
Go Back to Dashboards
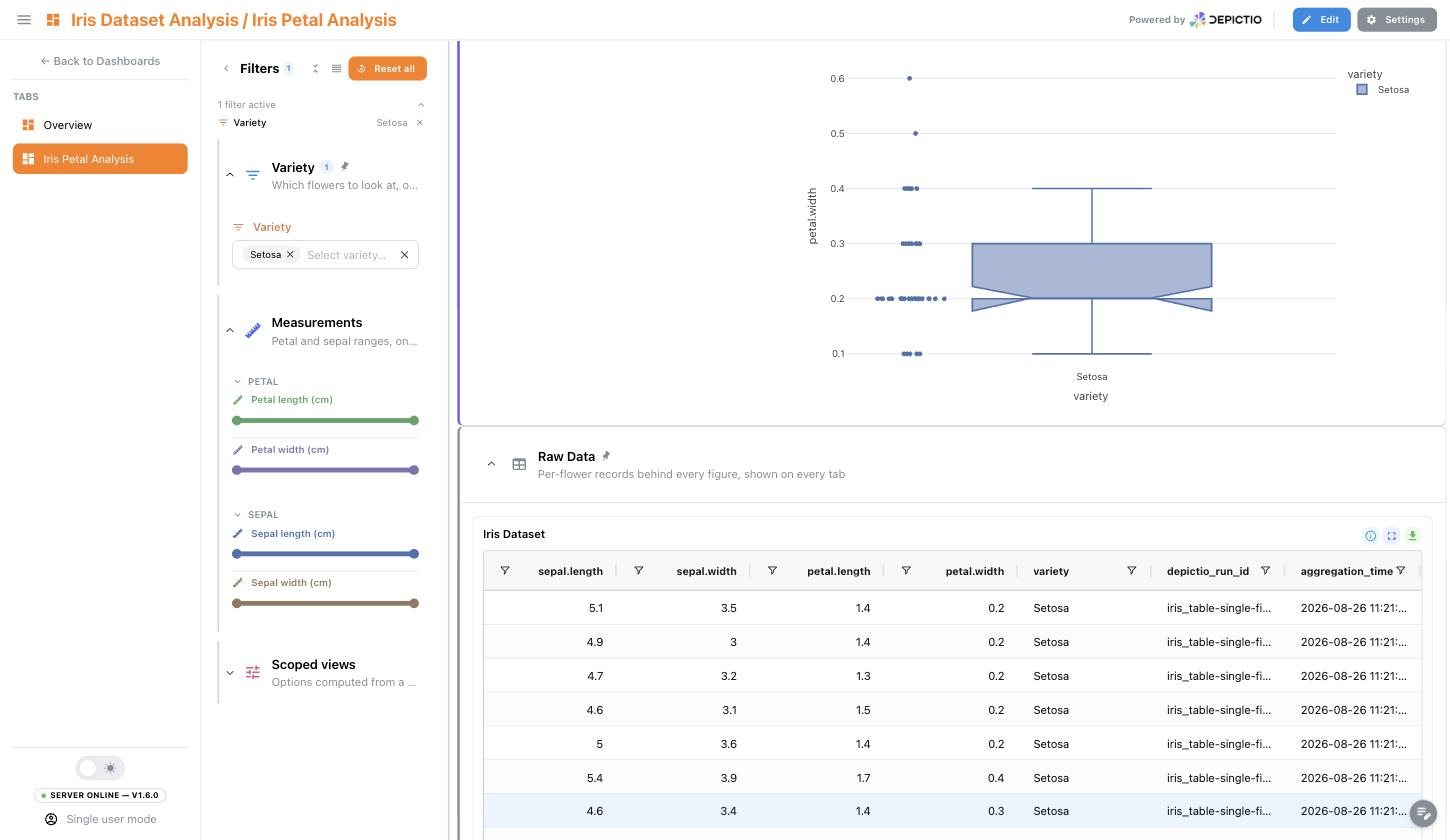(x=100, y=61)
